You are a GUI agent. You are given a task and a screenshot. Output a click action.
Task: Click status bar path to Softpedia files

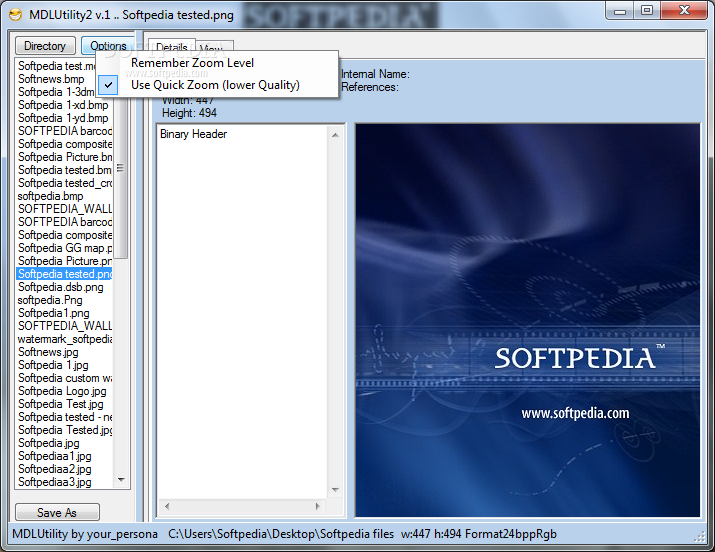pyautogui.click(x=281, y=534)
